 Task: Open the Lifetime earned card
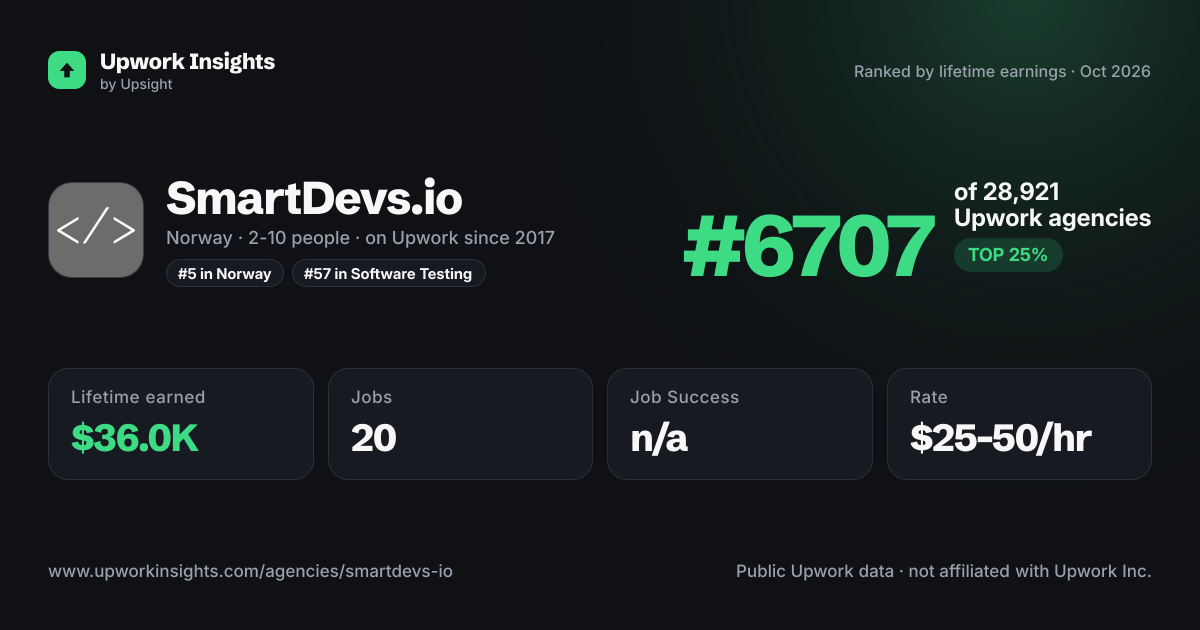(x=181, y=424)
